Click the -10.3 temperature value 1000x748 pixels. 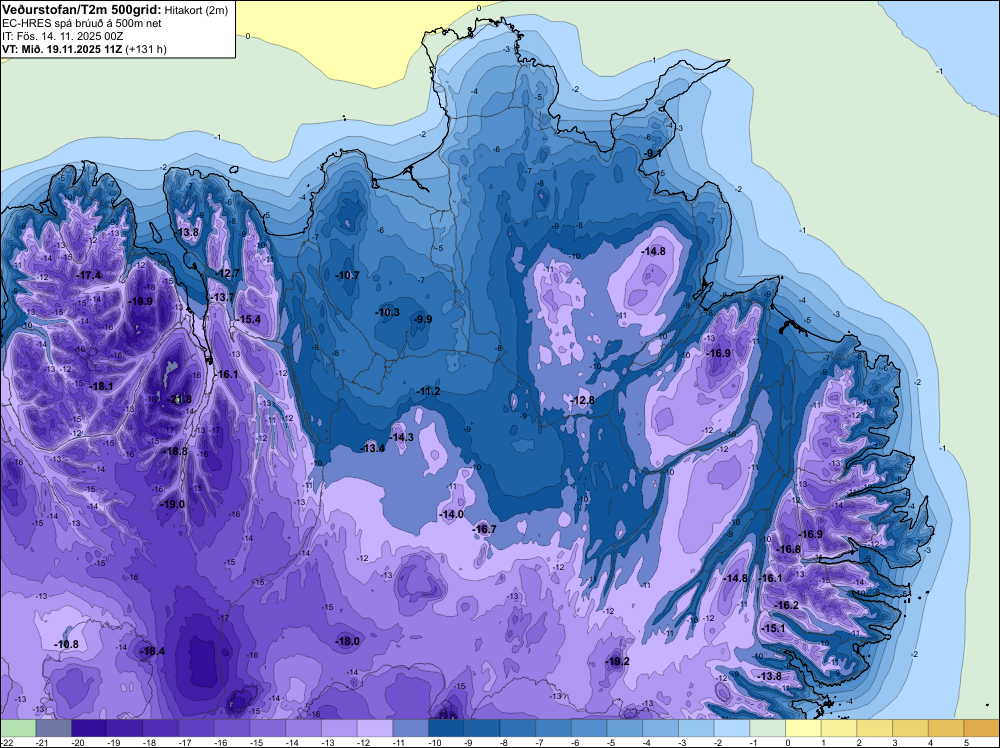(x=388, y=312)
